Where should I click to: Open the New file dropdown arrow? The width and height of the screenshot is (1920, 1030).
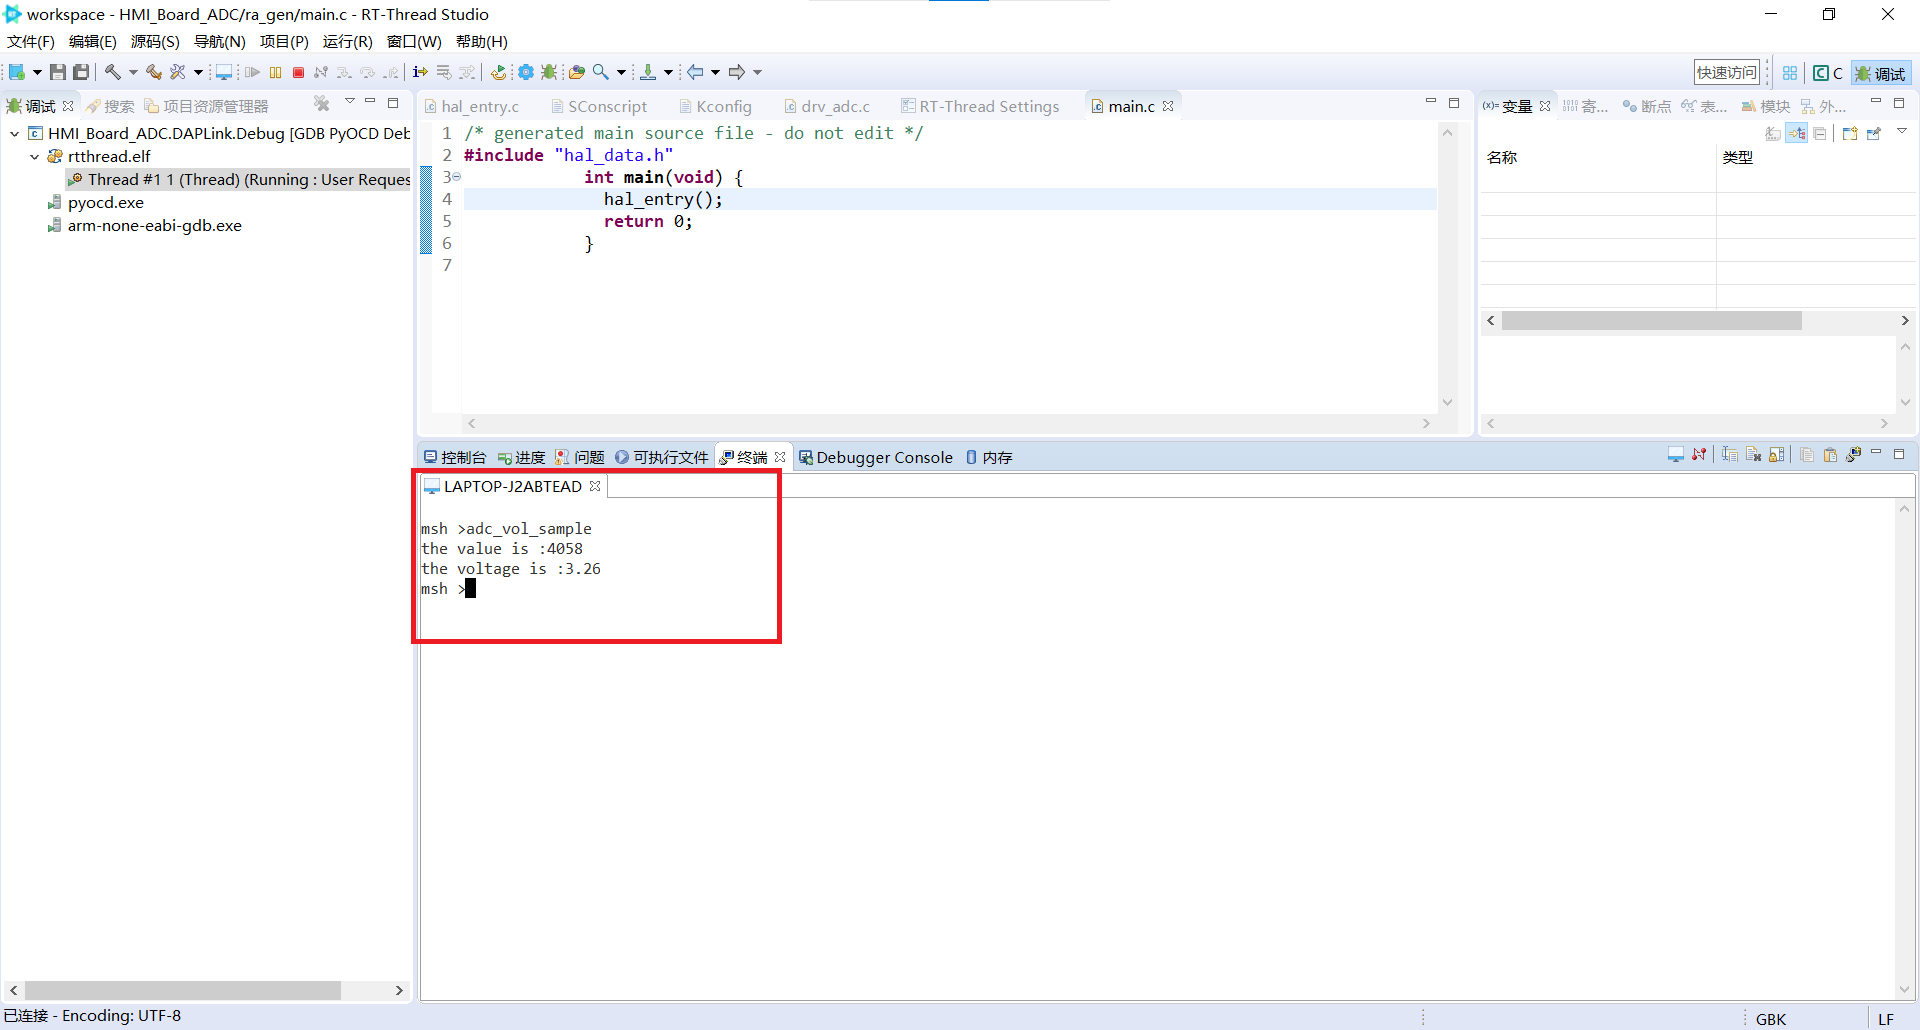coord(37,72)
